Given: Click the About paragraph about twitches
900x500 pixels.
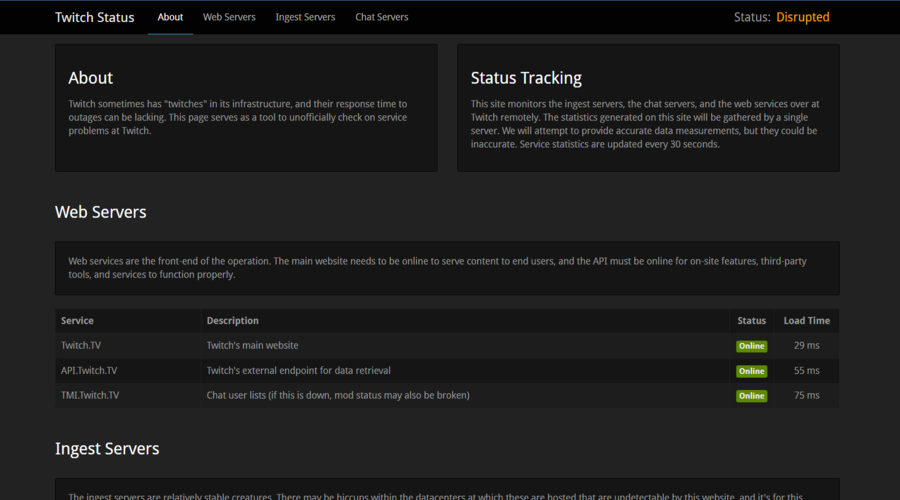Looking at the screenshot, I should pos(238,117).
